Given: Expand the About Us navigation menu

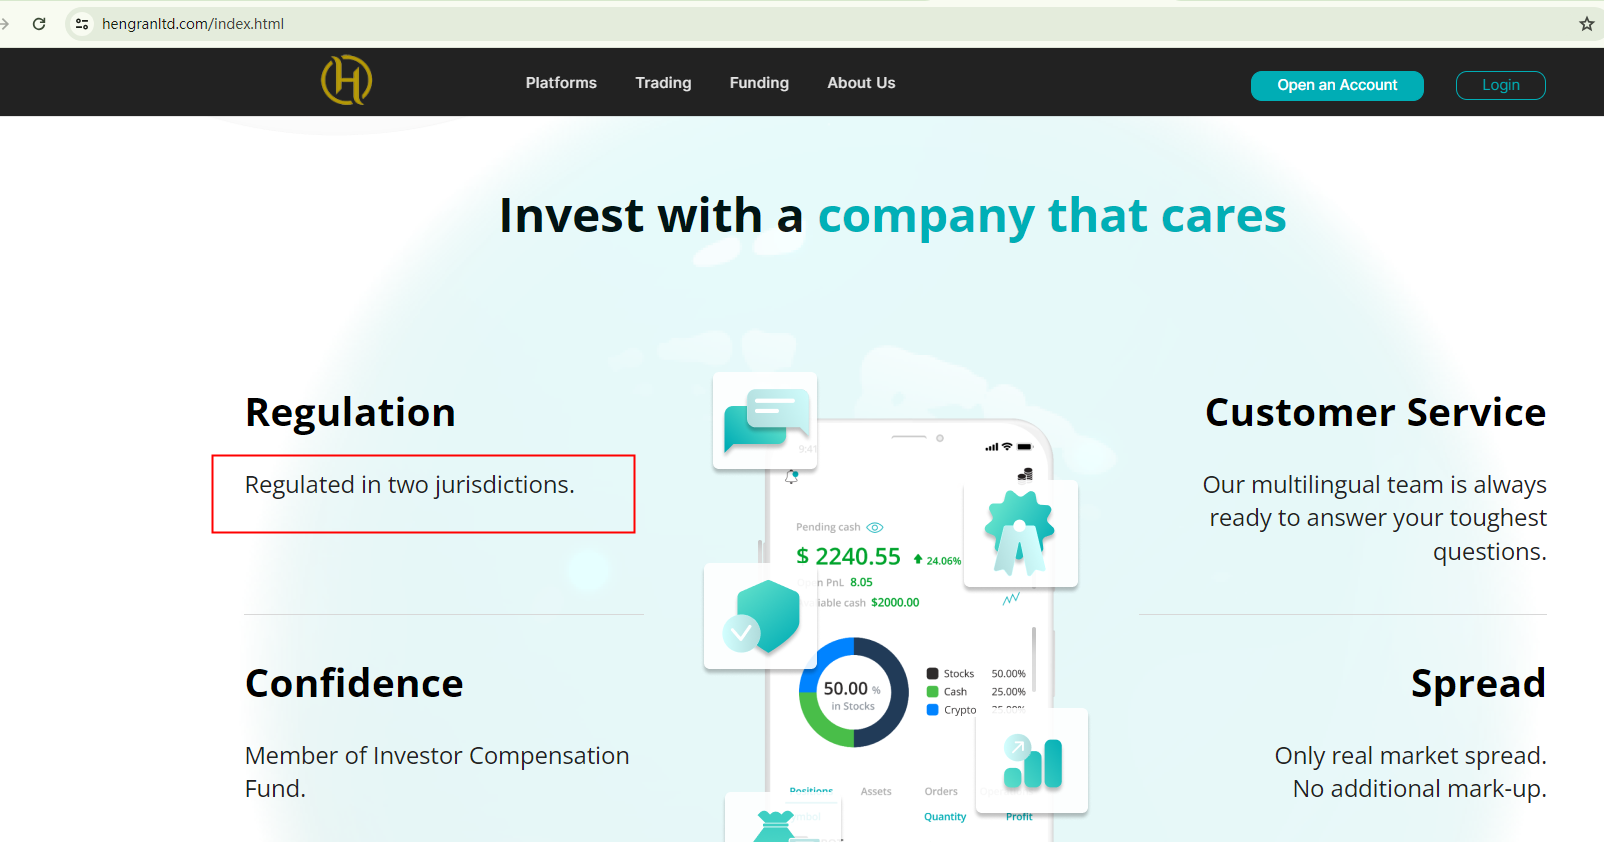Looking at the screenshot, I should click(x=861, y=83).
